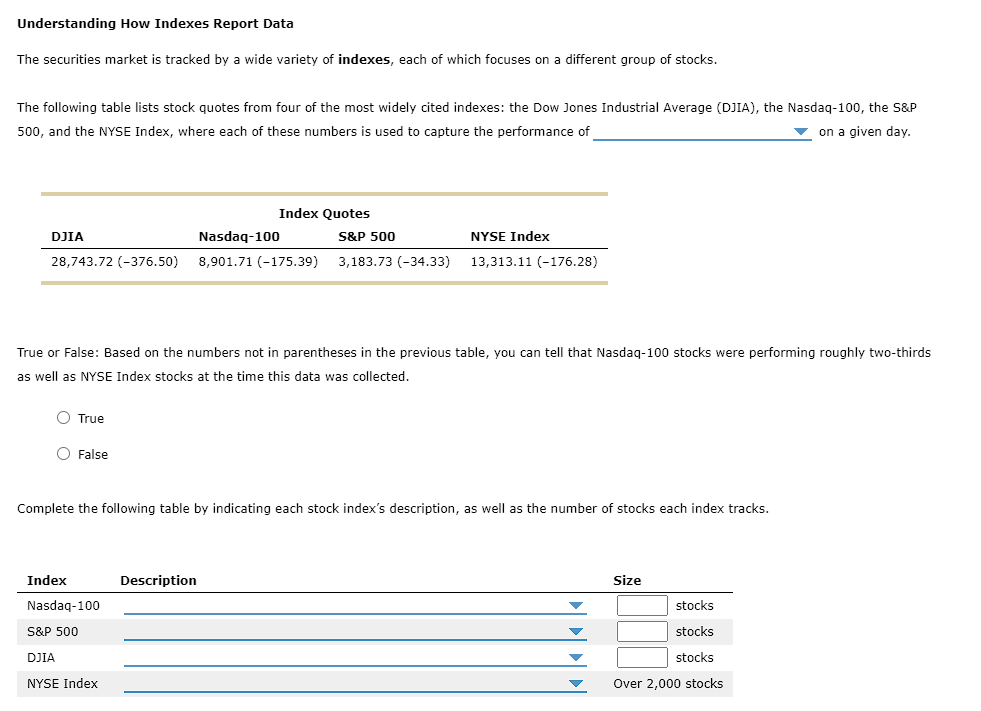Image resolution: width=981 pixels, height=711 pixels.
Task: Click the DJIA quote 28,743.72 (−376.50)
Action: pos(114,262)
